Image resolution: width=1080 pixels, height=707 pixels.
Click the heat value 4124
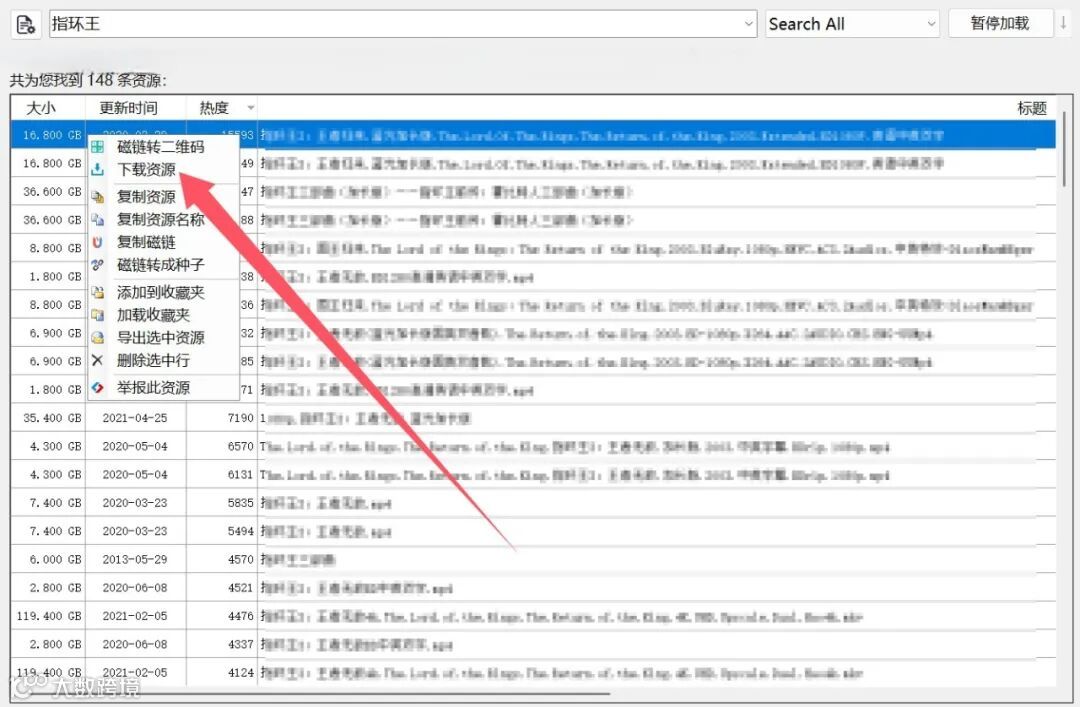pos(240,673)
